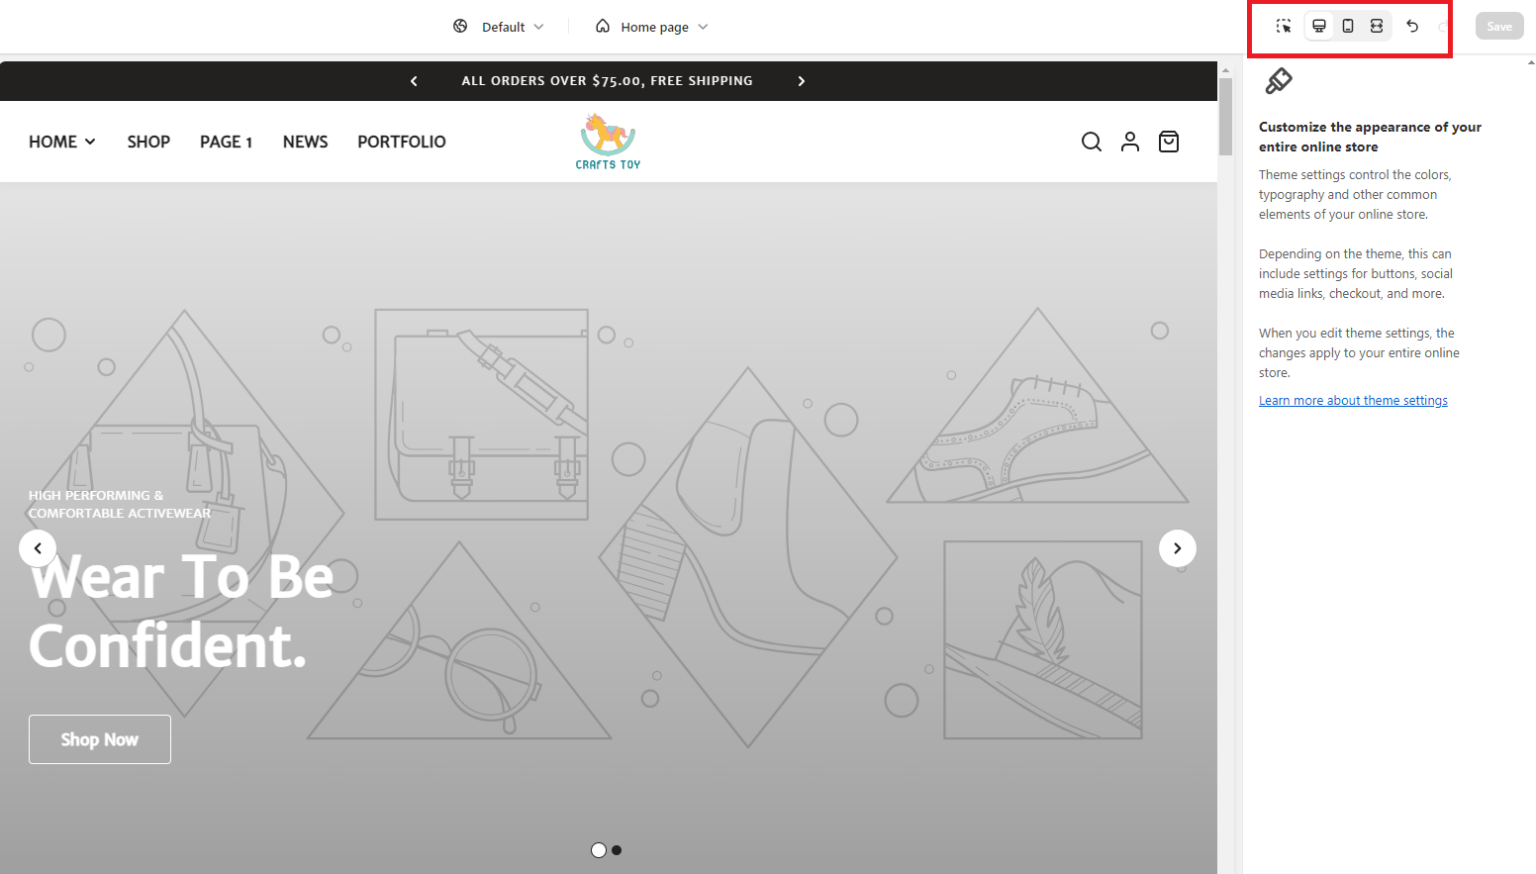Open Learn more about theme settings link
The width and height of the screenshot is (1536, 874).
click(x=1352, y=401)
